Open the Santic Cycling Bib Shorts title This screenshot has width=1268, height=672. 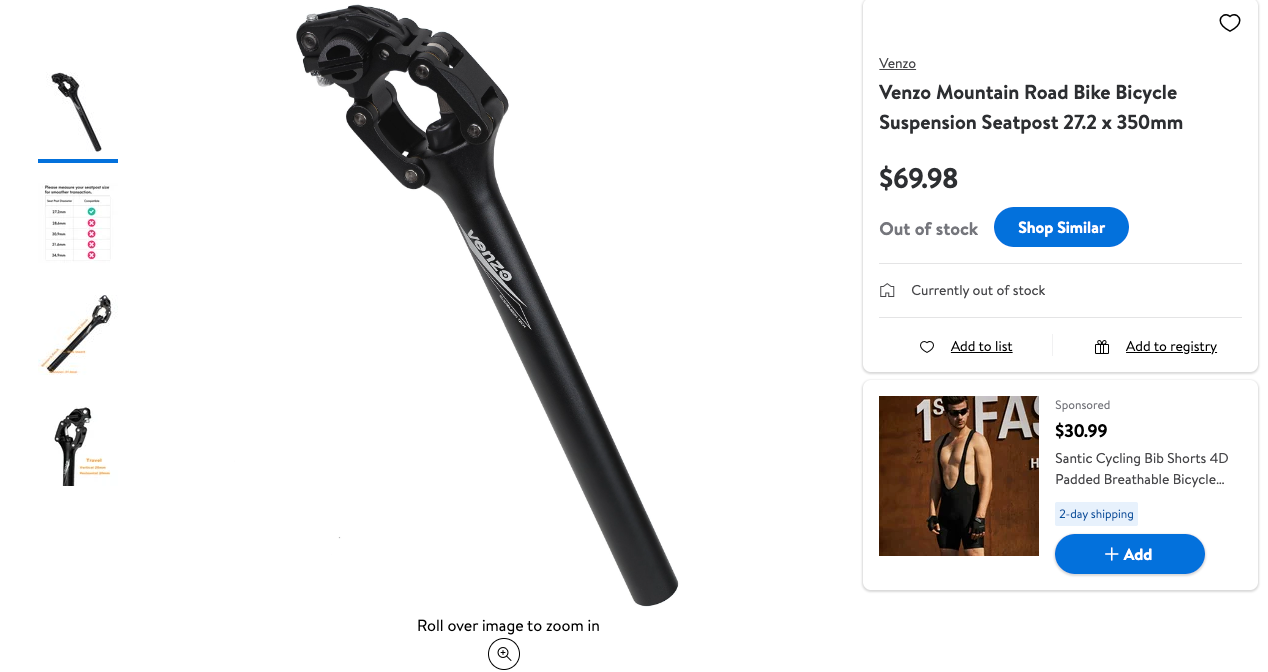point(1141,469)
